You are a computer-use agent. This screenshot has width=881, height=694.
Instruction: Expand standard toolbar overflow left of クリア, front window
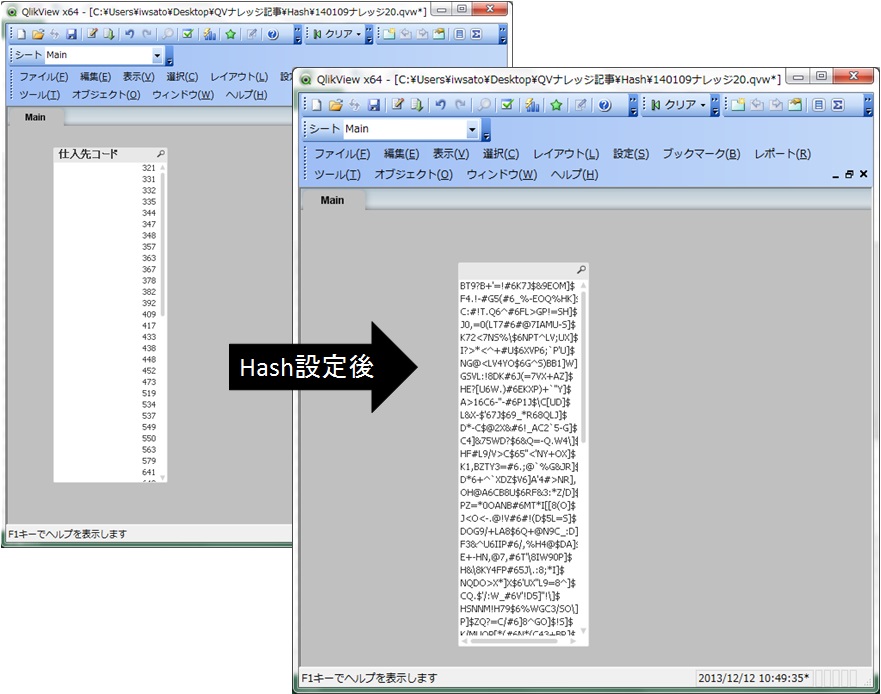point(633,105)
